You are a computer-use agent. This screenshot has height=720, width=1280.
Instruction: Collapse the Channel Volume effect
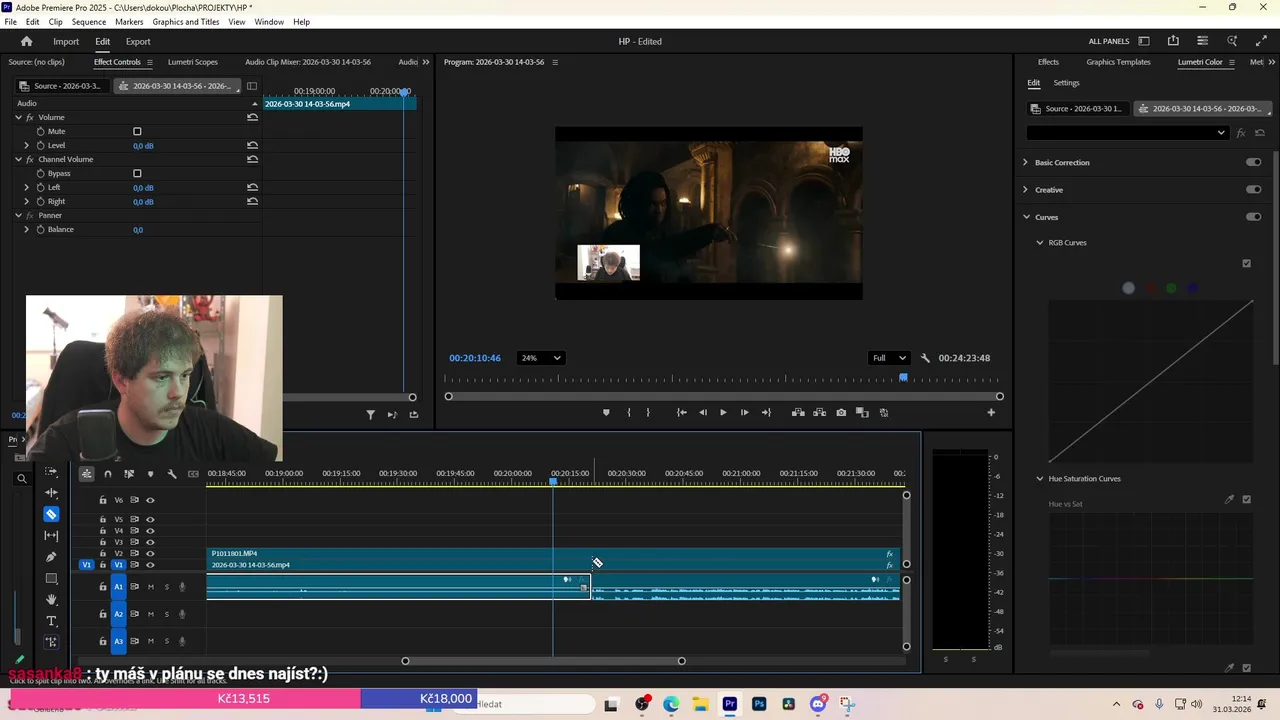click(x=18, y=159)
